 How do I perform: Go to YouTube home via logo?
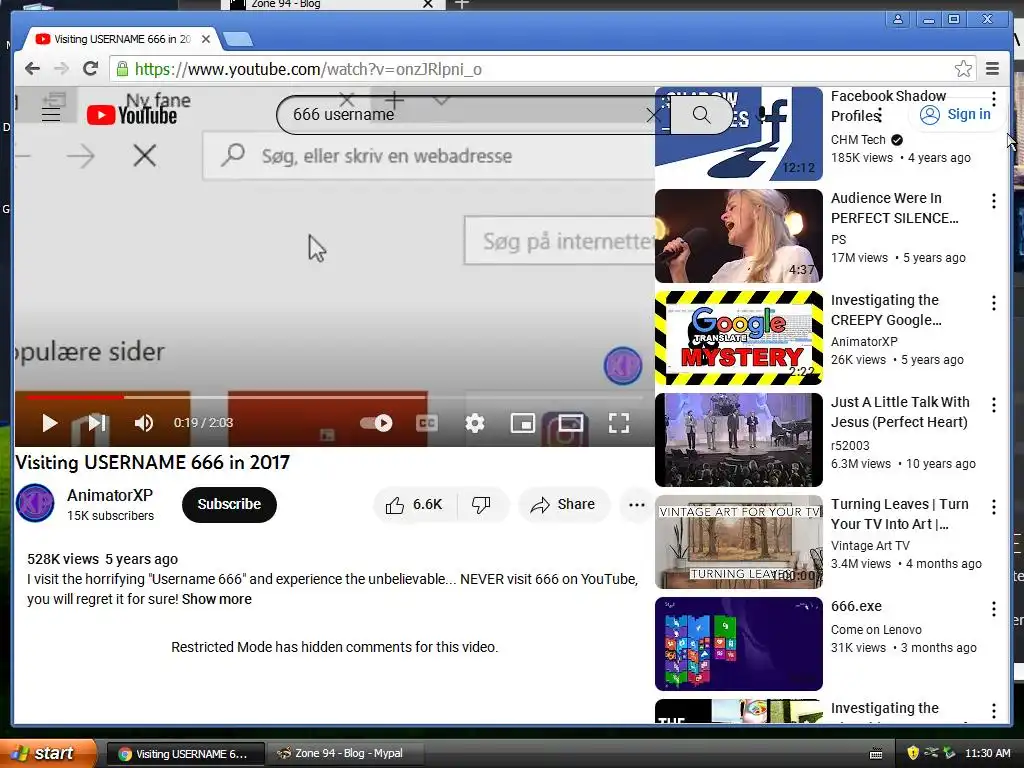132,116
